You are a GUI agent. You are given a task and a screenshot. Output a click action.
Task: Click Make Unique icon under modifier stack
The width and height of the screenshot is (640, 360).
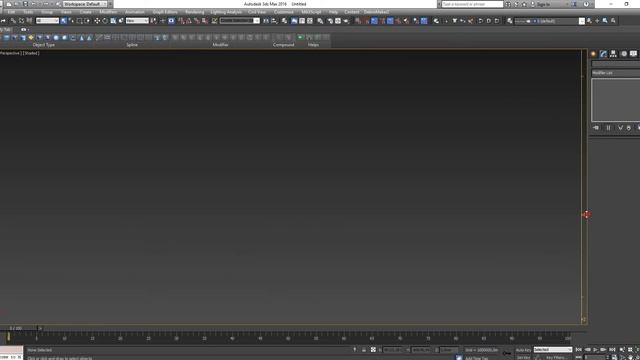(620, 128)
